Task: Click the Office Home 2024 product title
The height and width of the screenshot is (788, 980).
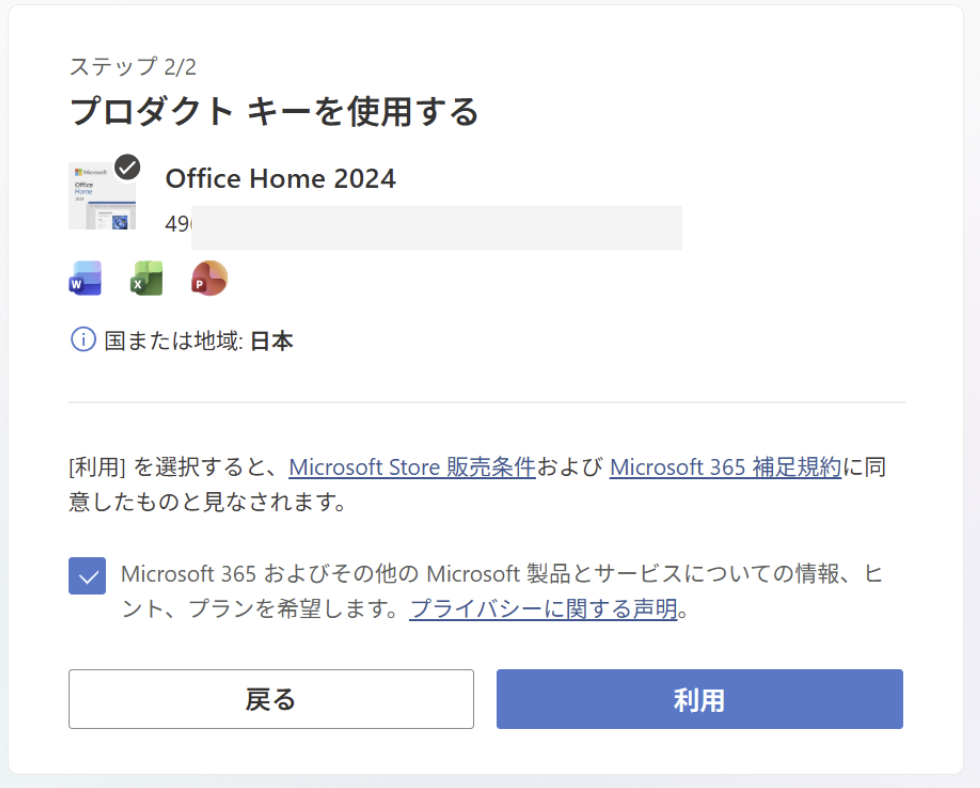Action: (x=280, y=179)
